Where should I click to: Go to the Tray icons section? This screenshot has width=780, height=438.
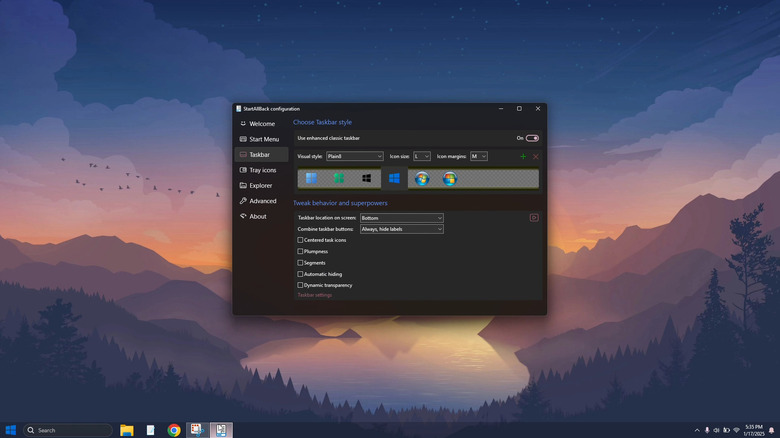[261, 170]
